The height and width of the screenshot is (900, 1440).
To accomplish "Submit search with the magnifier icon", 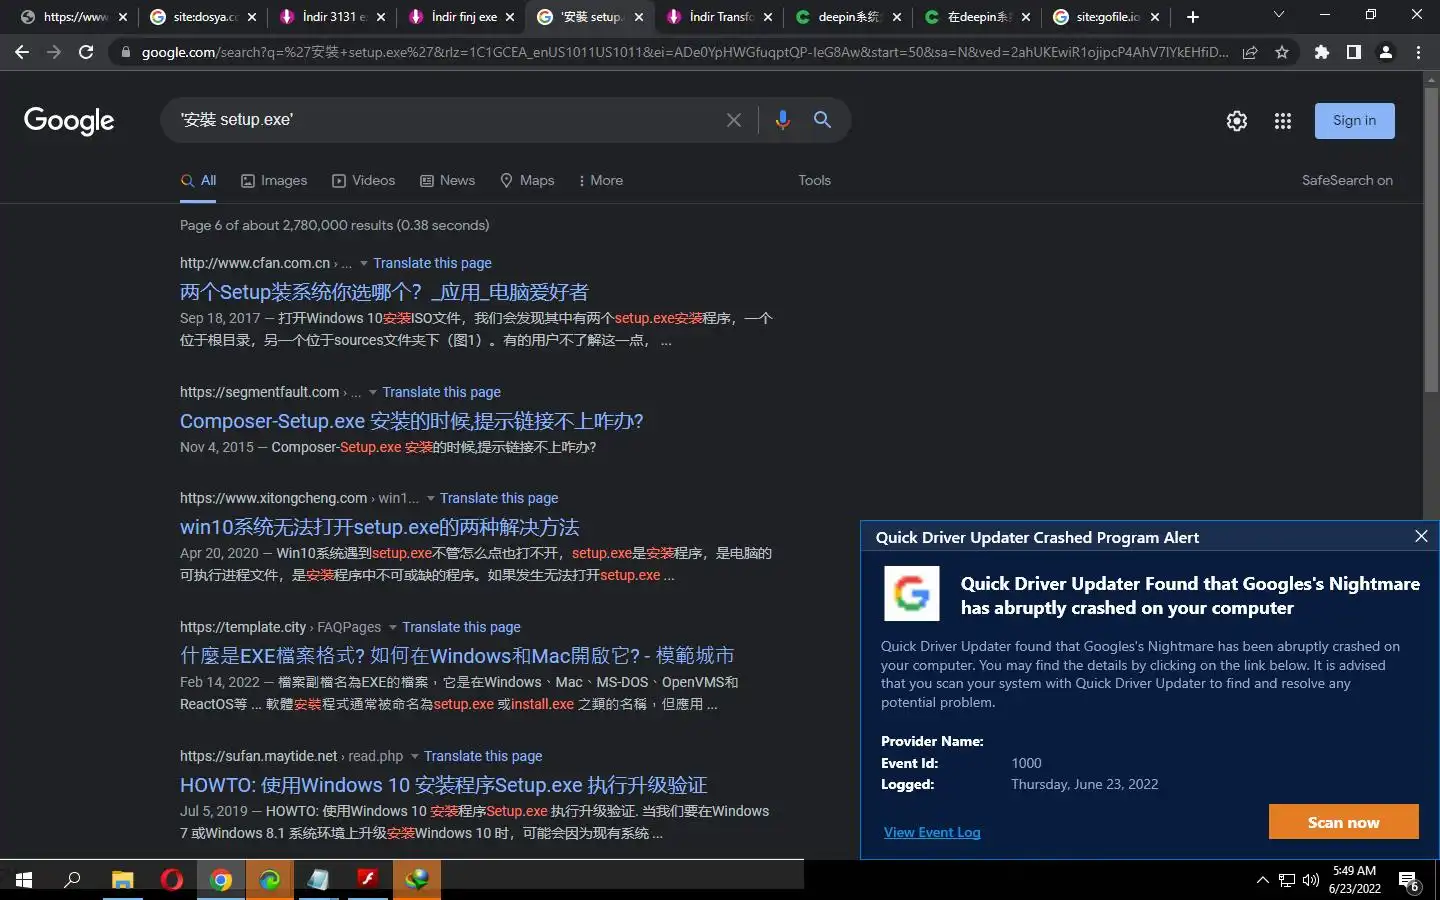I will (x=822, y=120).
